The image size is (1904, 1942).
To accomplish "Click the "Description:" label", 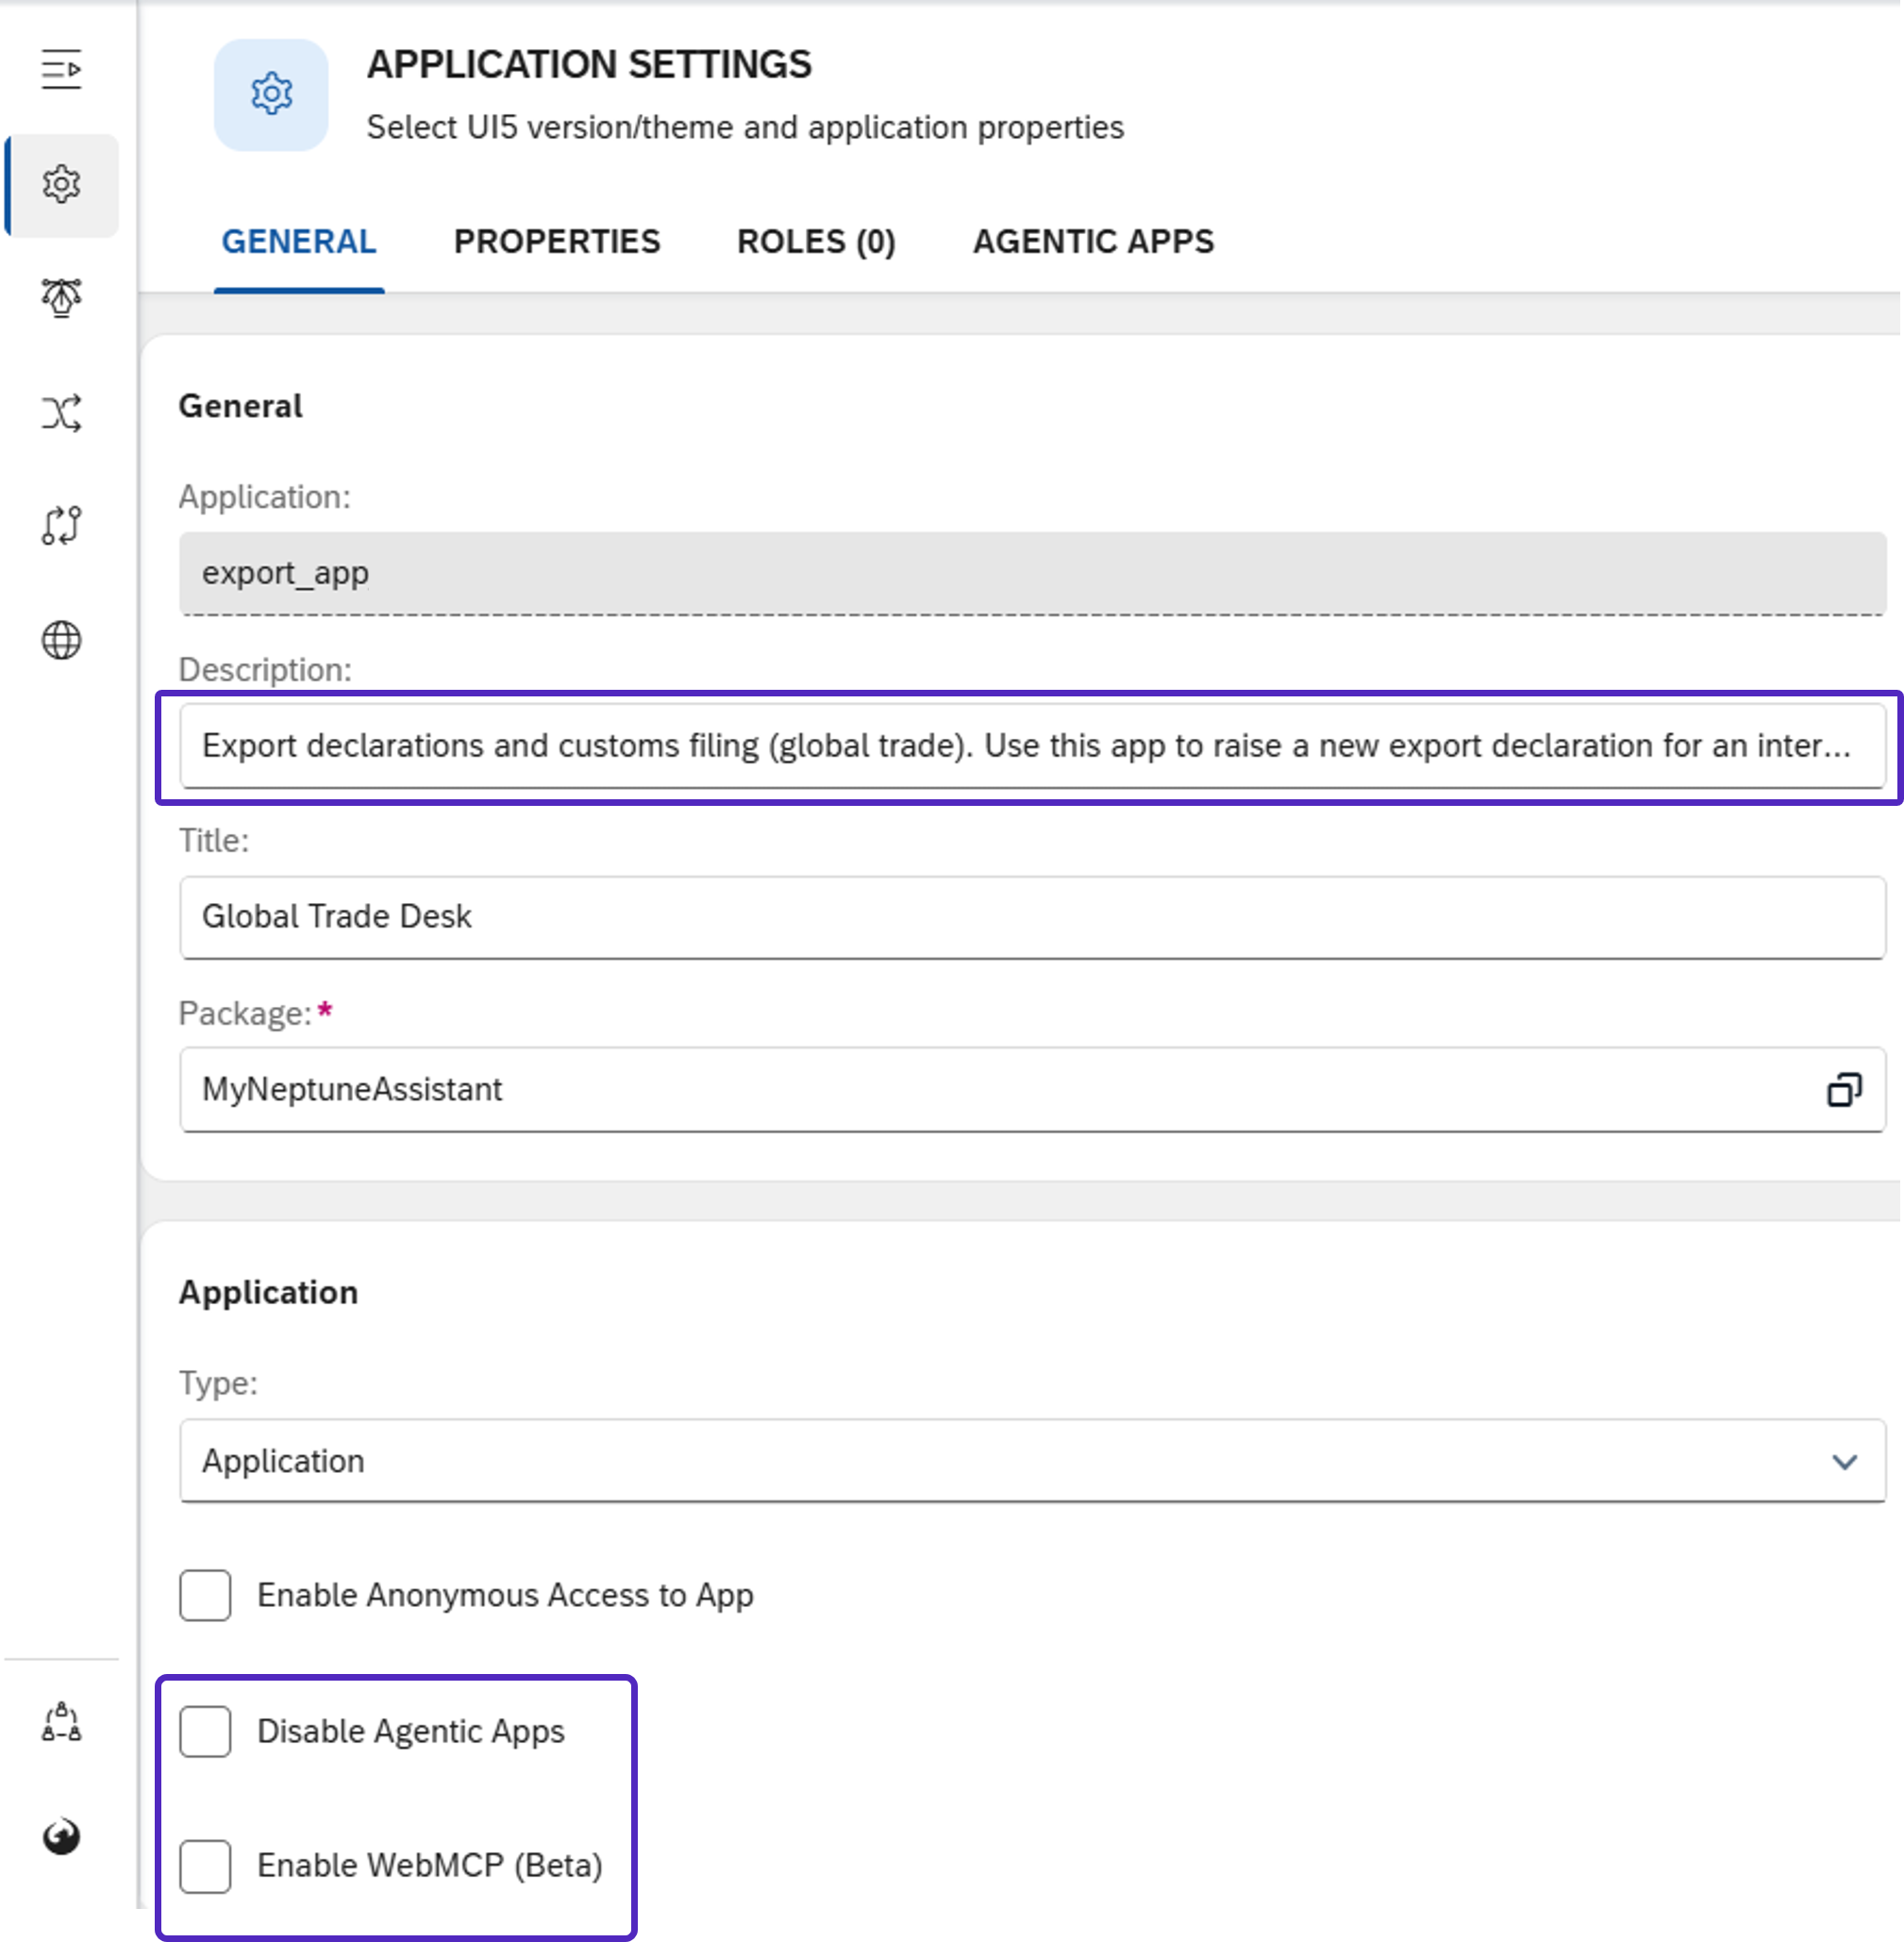I will [x=265, y=669].
